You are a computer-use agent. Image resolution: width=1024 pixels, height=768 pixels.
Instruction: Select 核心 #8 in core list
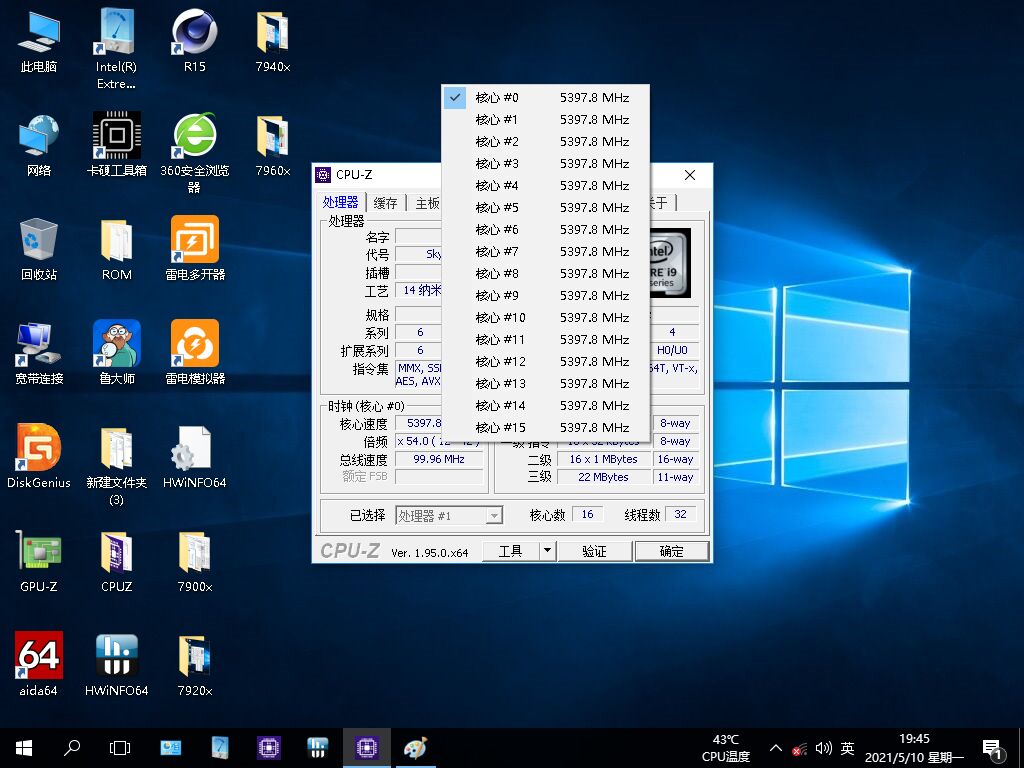coord(545,274)
